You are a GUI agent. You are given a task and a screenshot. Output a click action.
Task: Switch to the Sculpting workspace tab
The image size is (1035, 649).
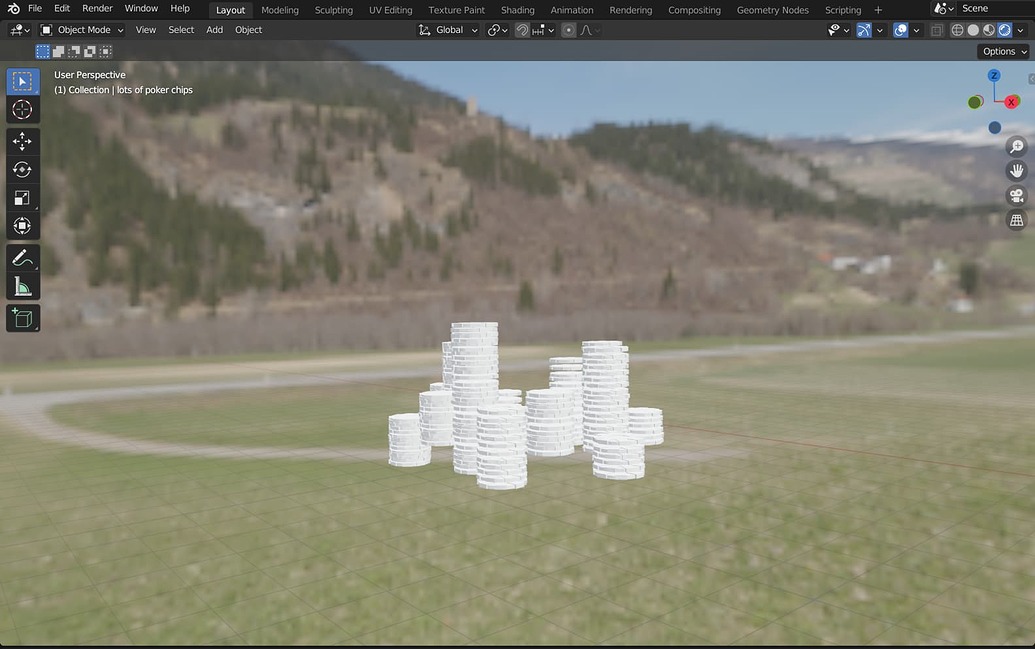click(333, 10)
